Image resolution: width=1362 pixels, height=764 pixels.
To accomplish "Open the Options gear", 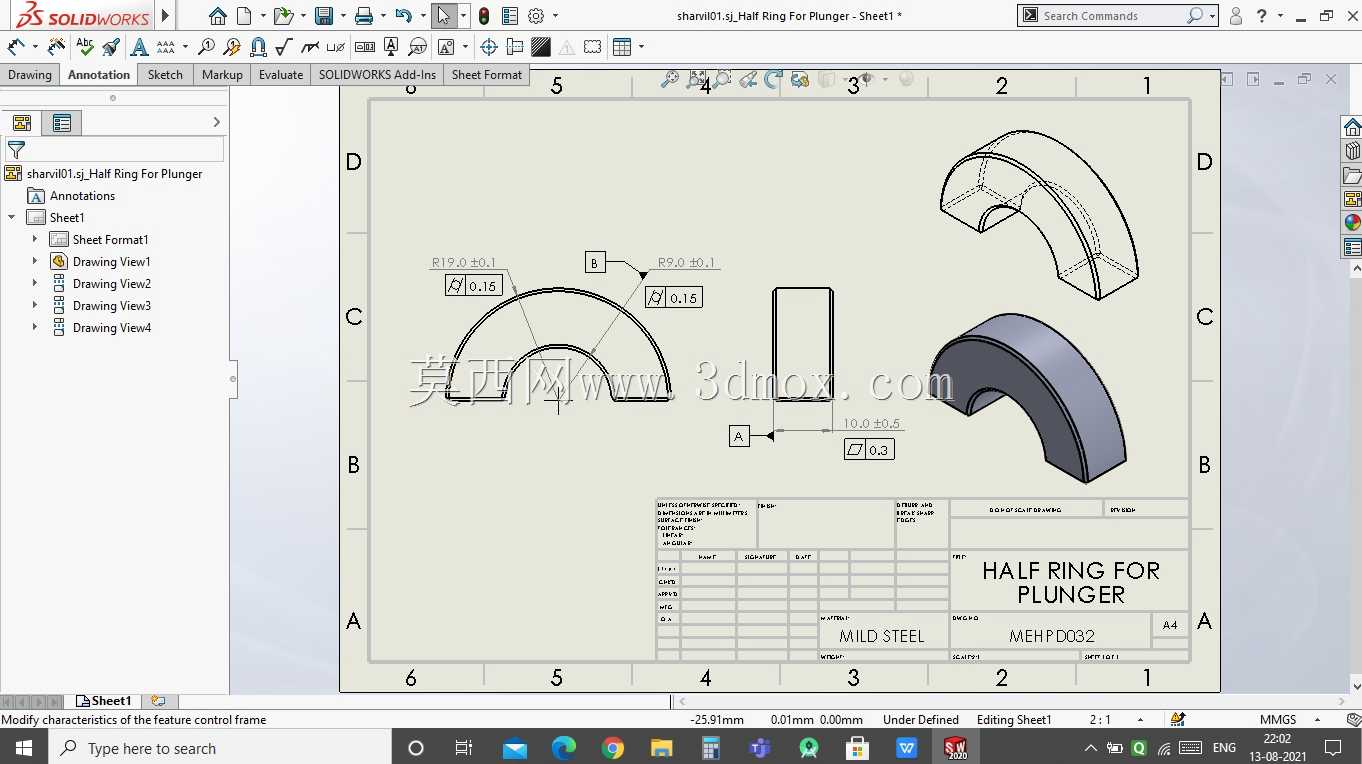I will tap(536, 15).
